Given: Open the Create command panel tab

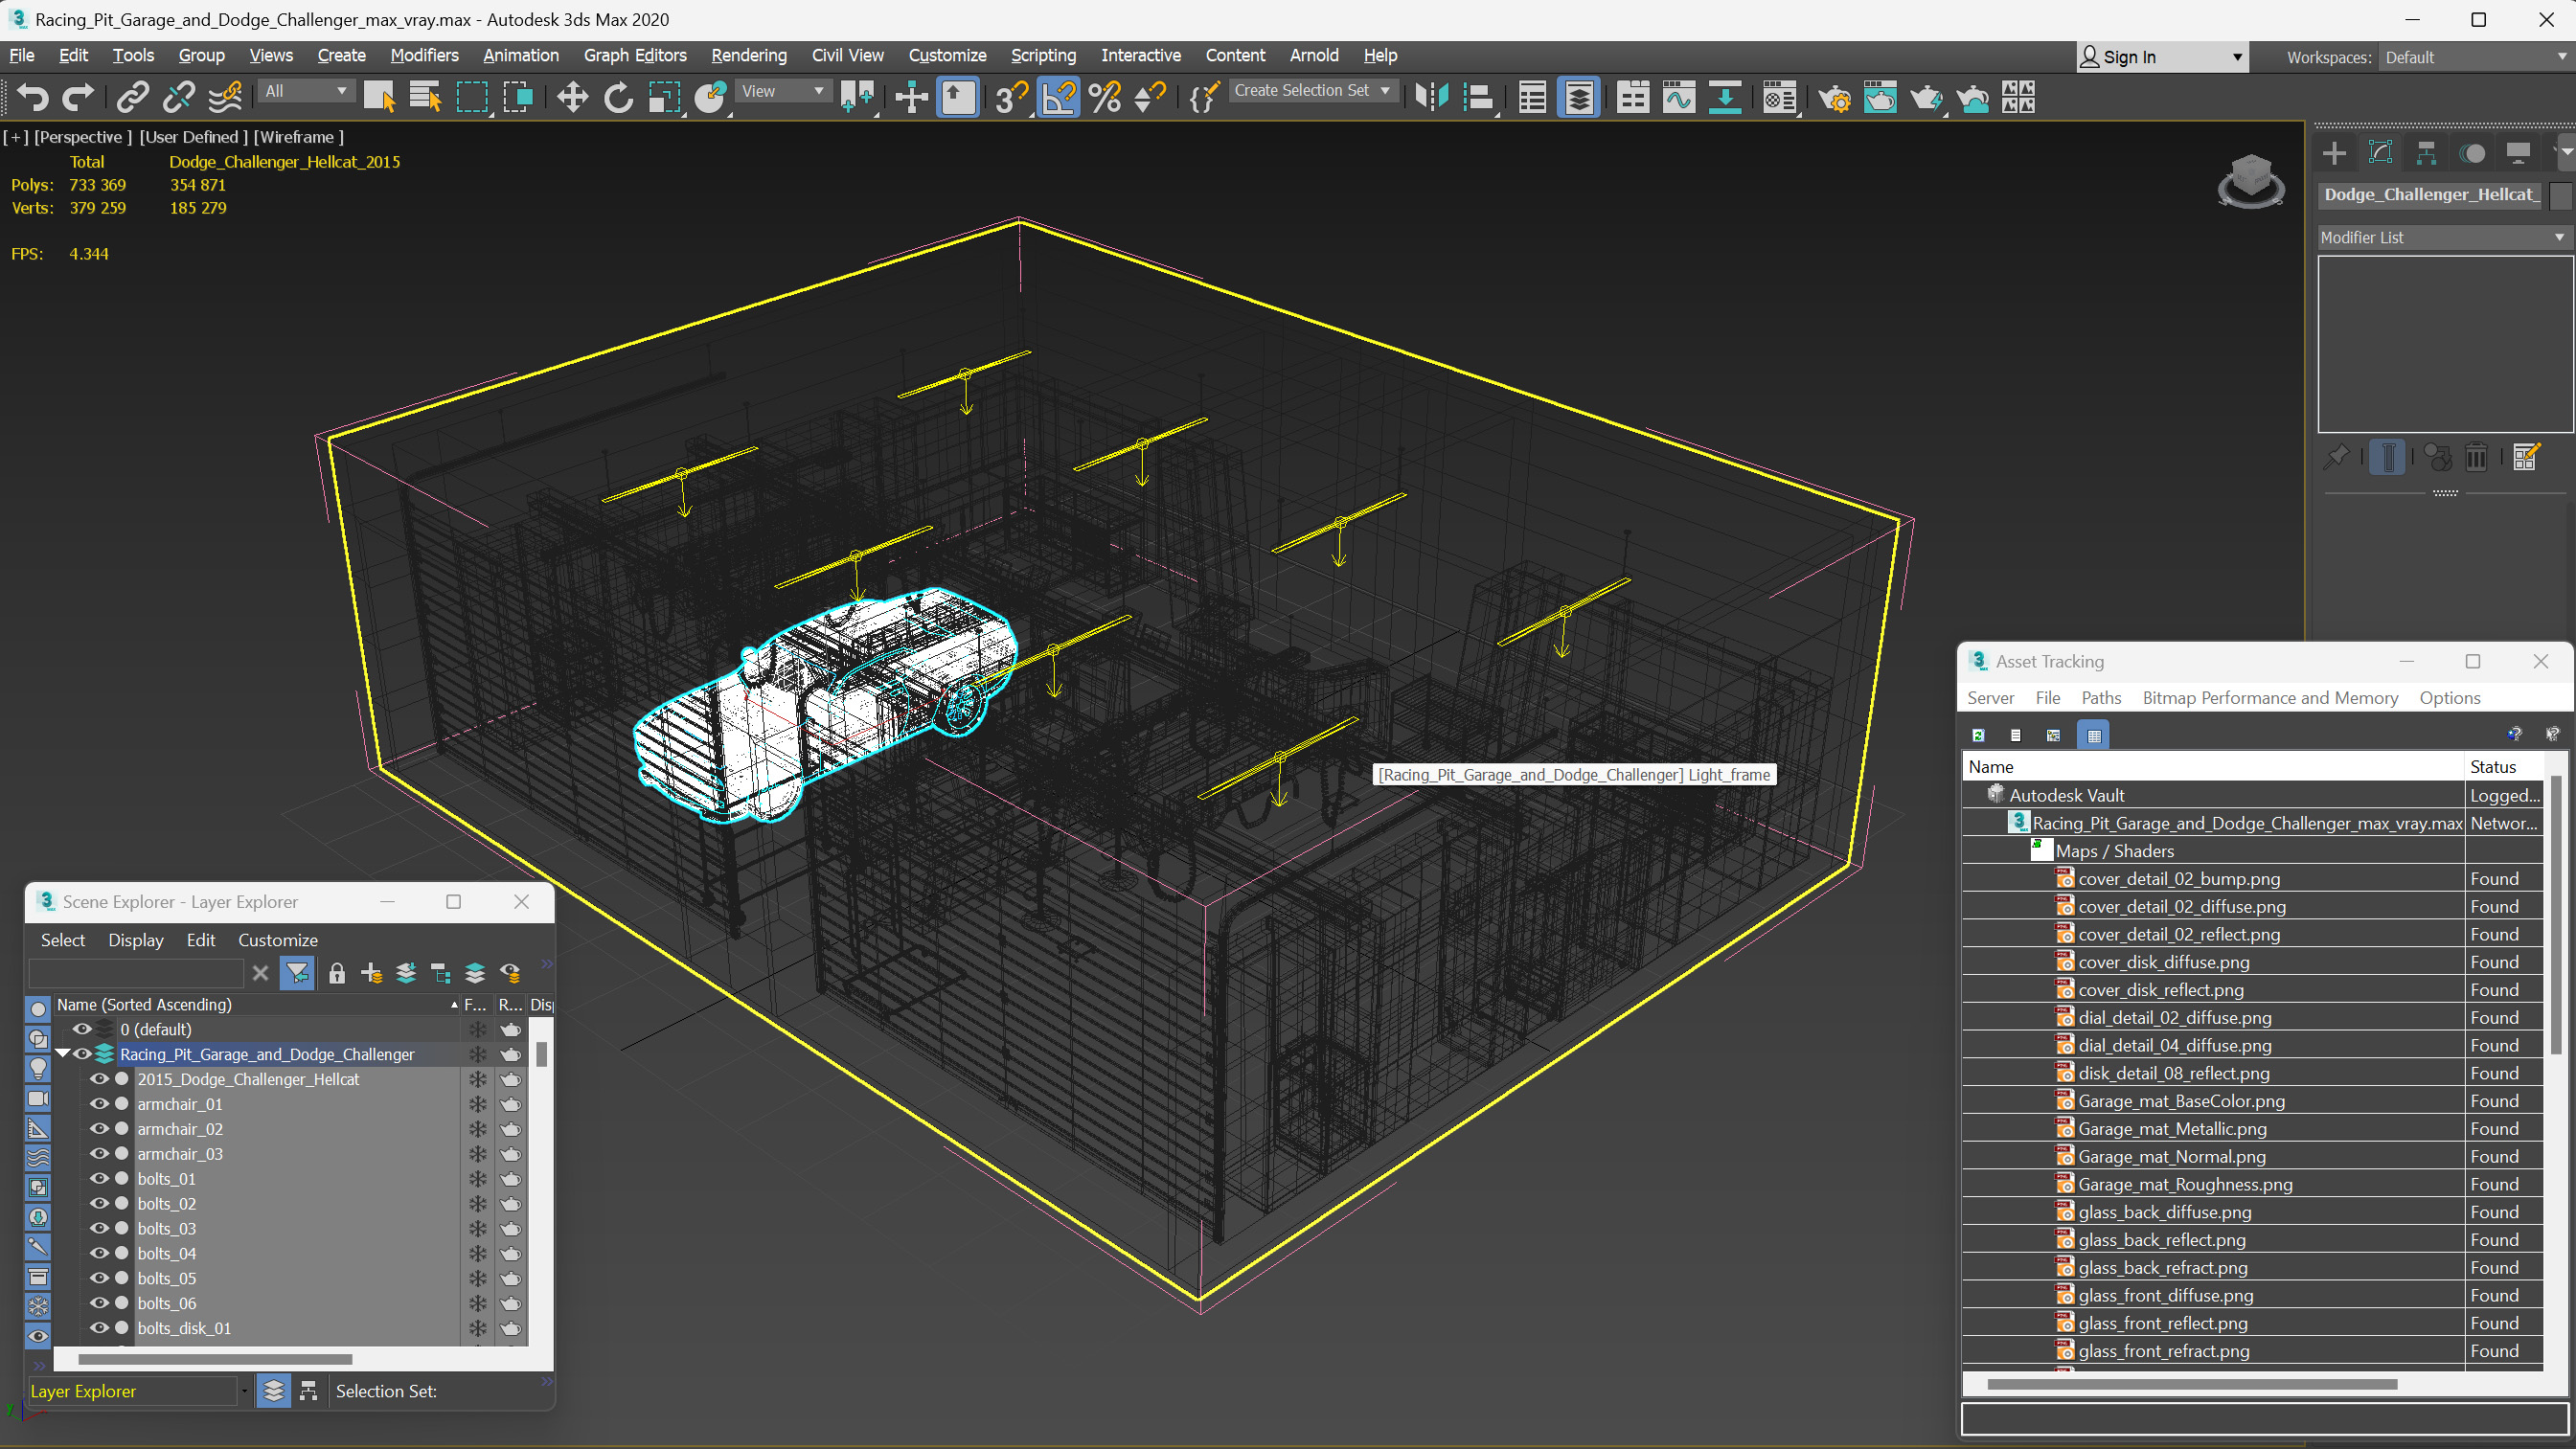Looking at the screenshot, I should (2335, 153).
